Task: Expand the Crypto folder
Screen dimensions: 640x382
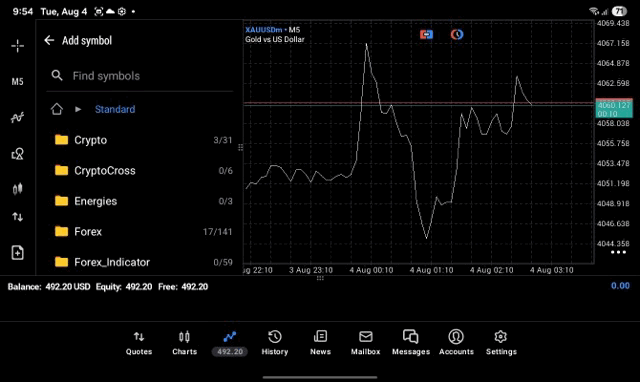Action: click(140, 140)
